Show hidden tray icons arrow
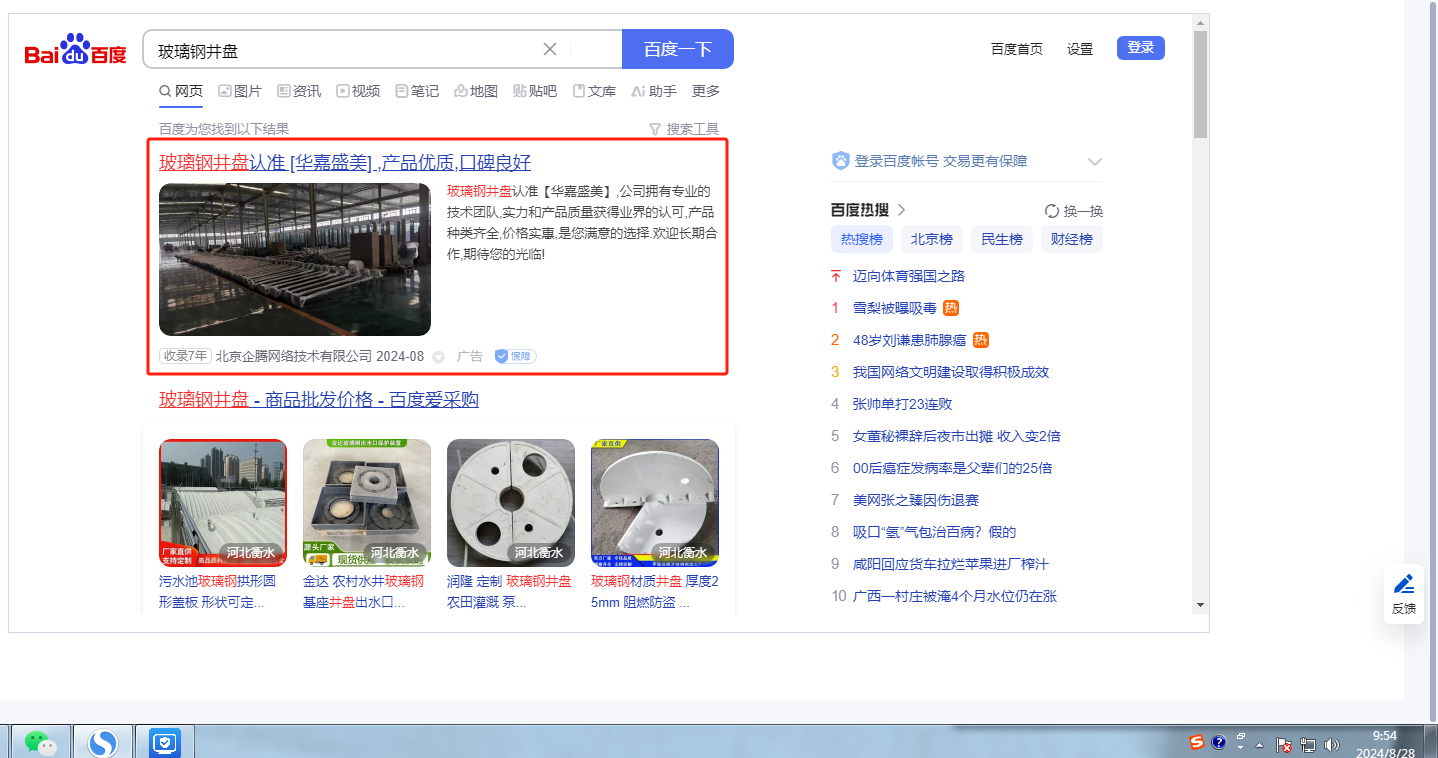This screenshot has width=1438, height=758. (1260, 745)
